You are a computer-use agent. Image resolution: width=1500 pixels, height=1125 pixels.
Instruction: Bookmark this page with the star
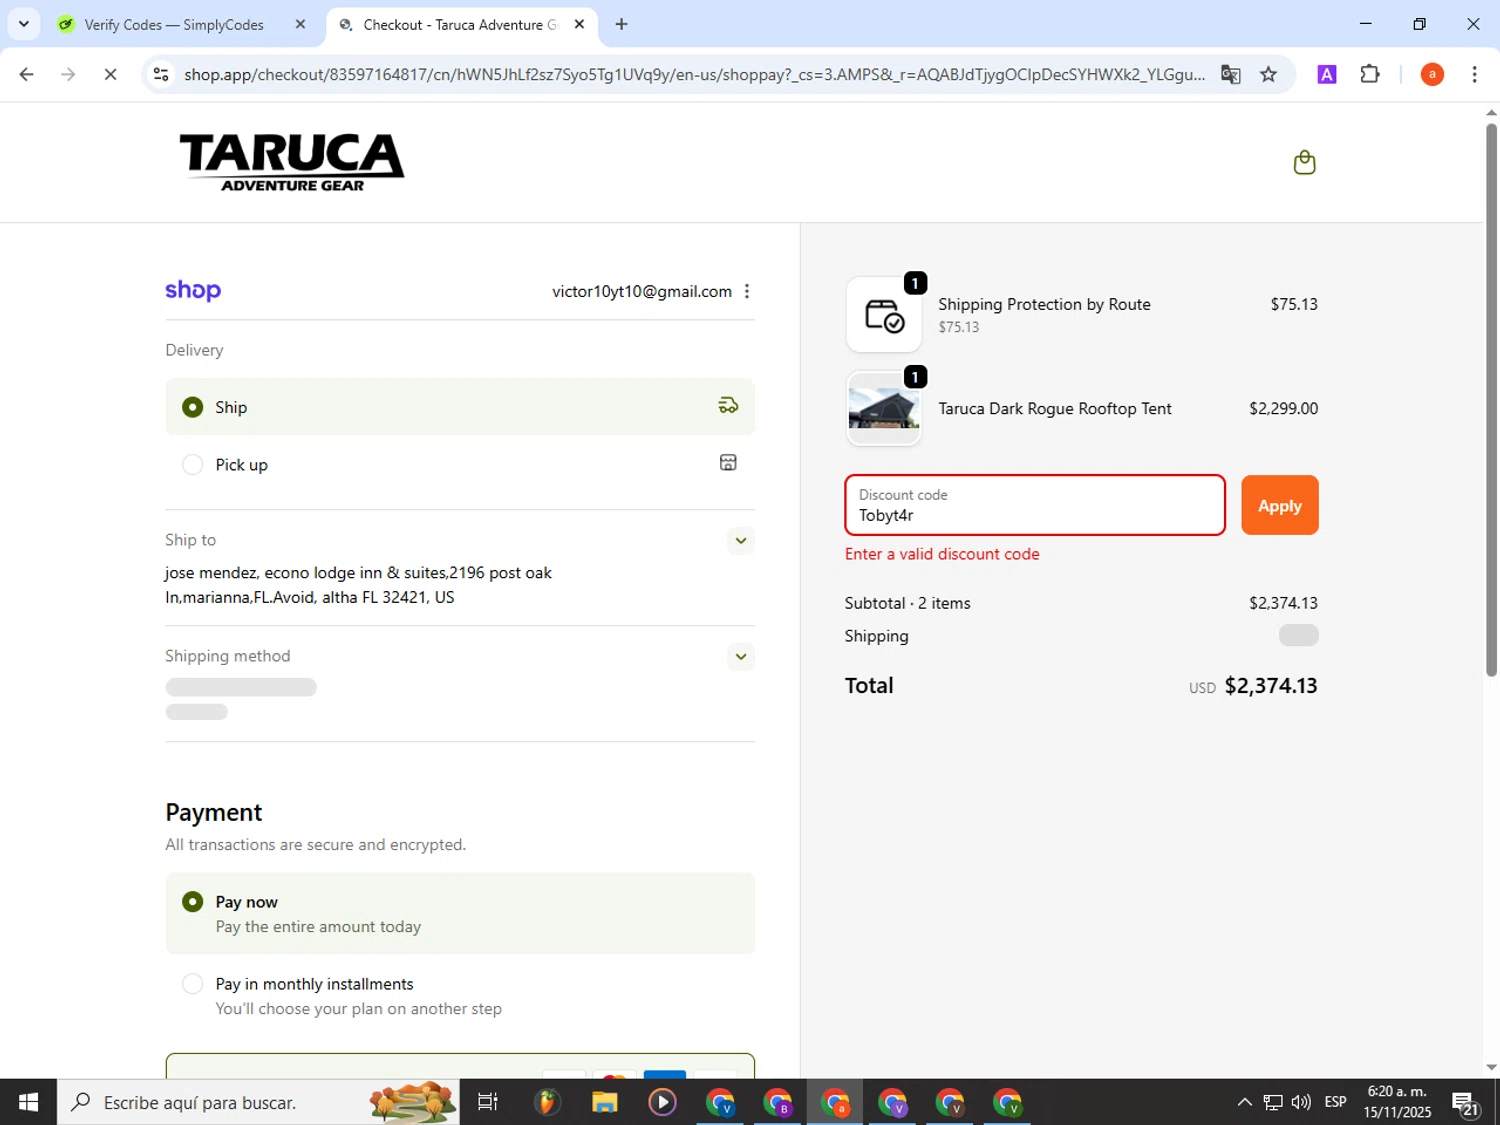pos(1269,74)
